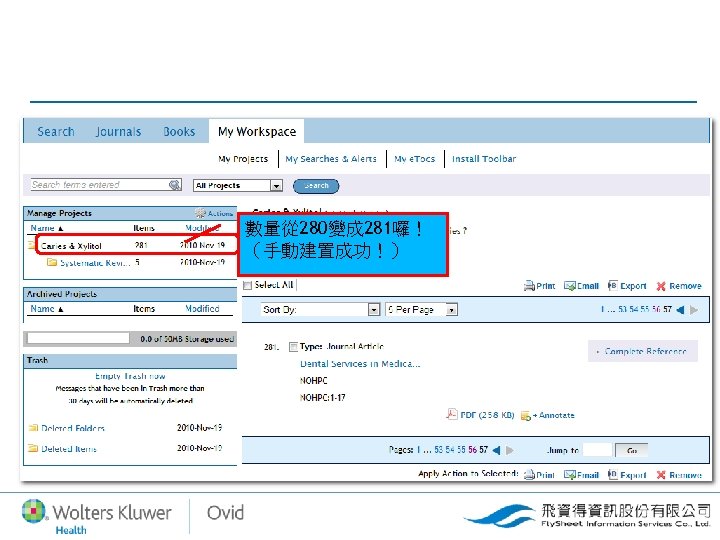
Task: Go to page 53 in top pager
Action: point(622,309)
